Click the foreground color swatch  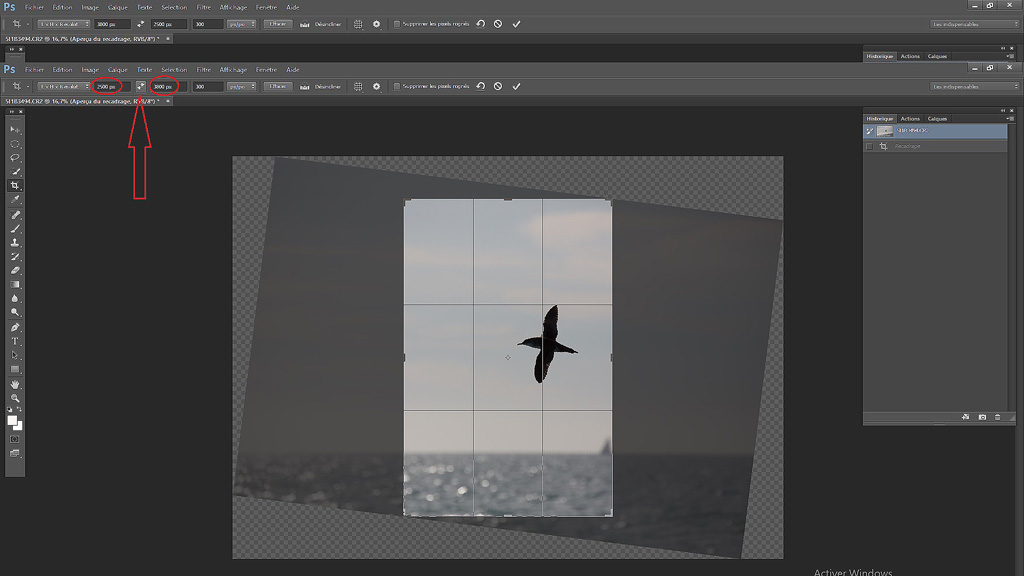coord(13,421)
